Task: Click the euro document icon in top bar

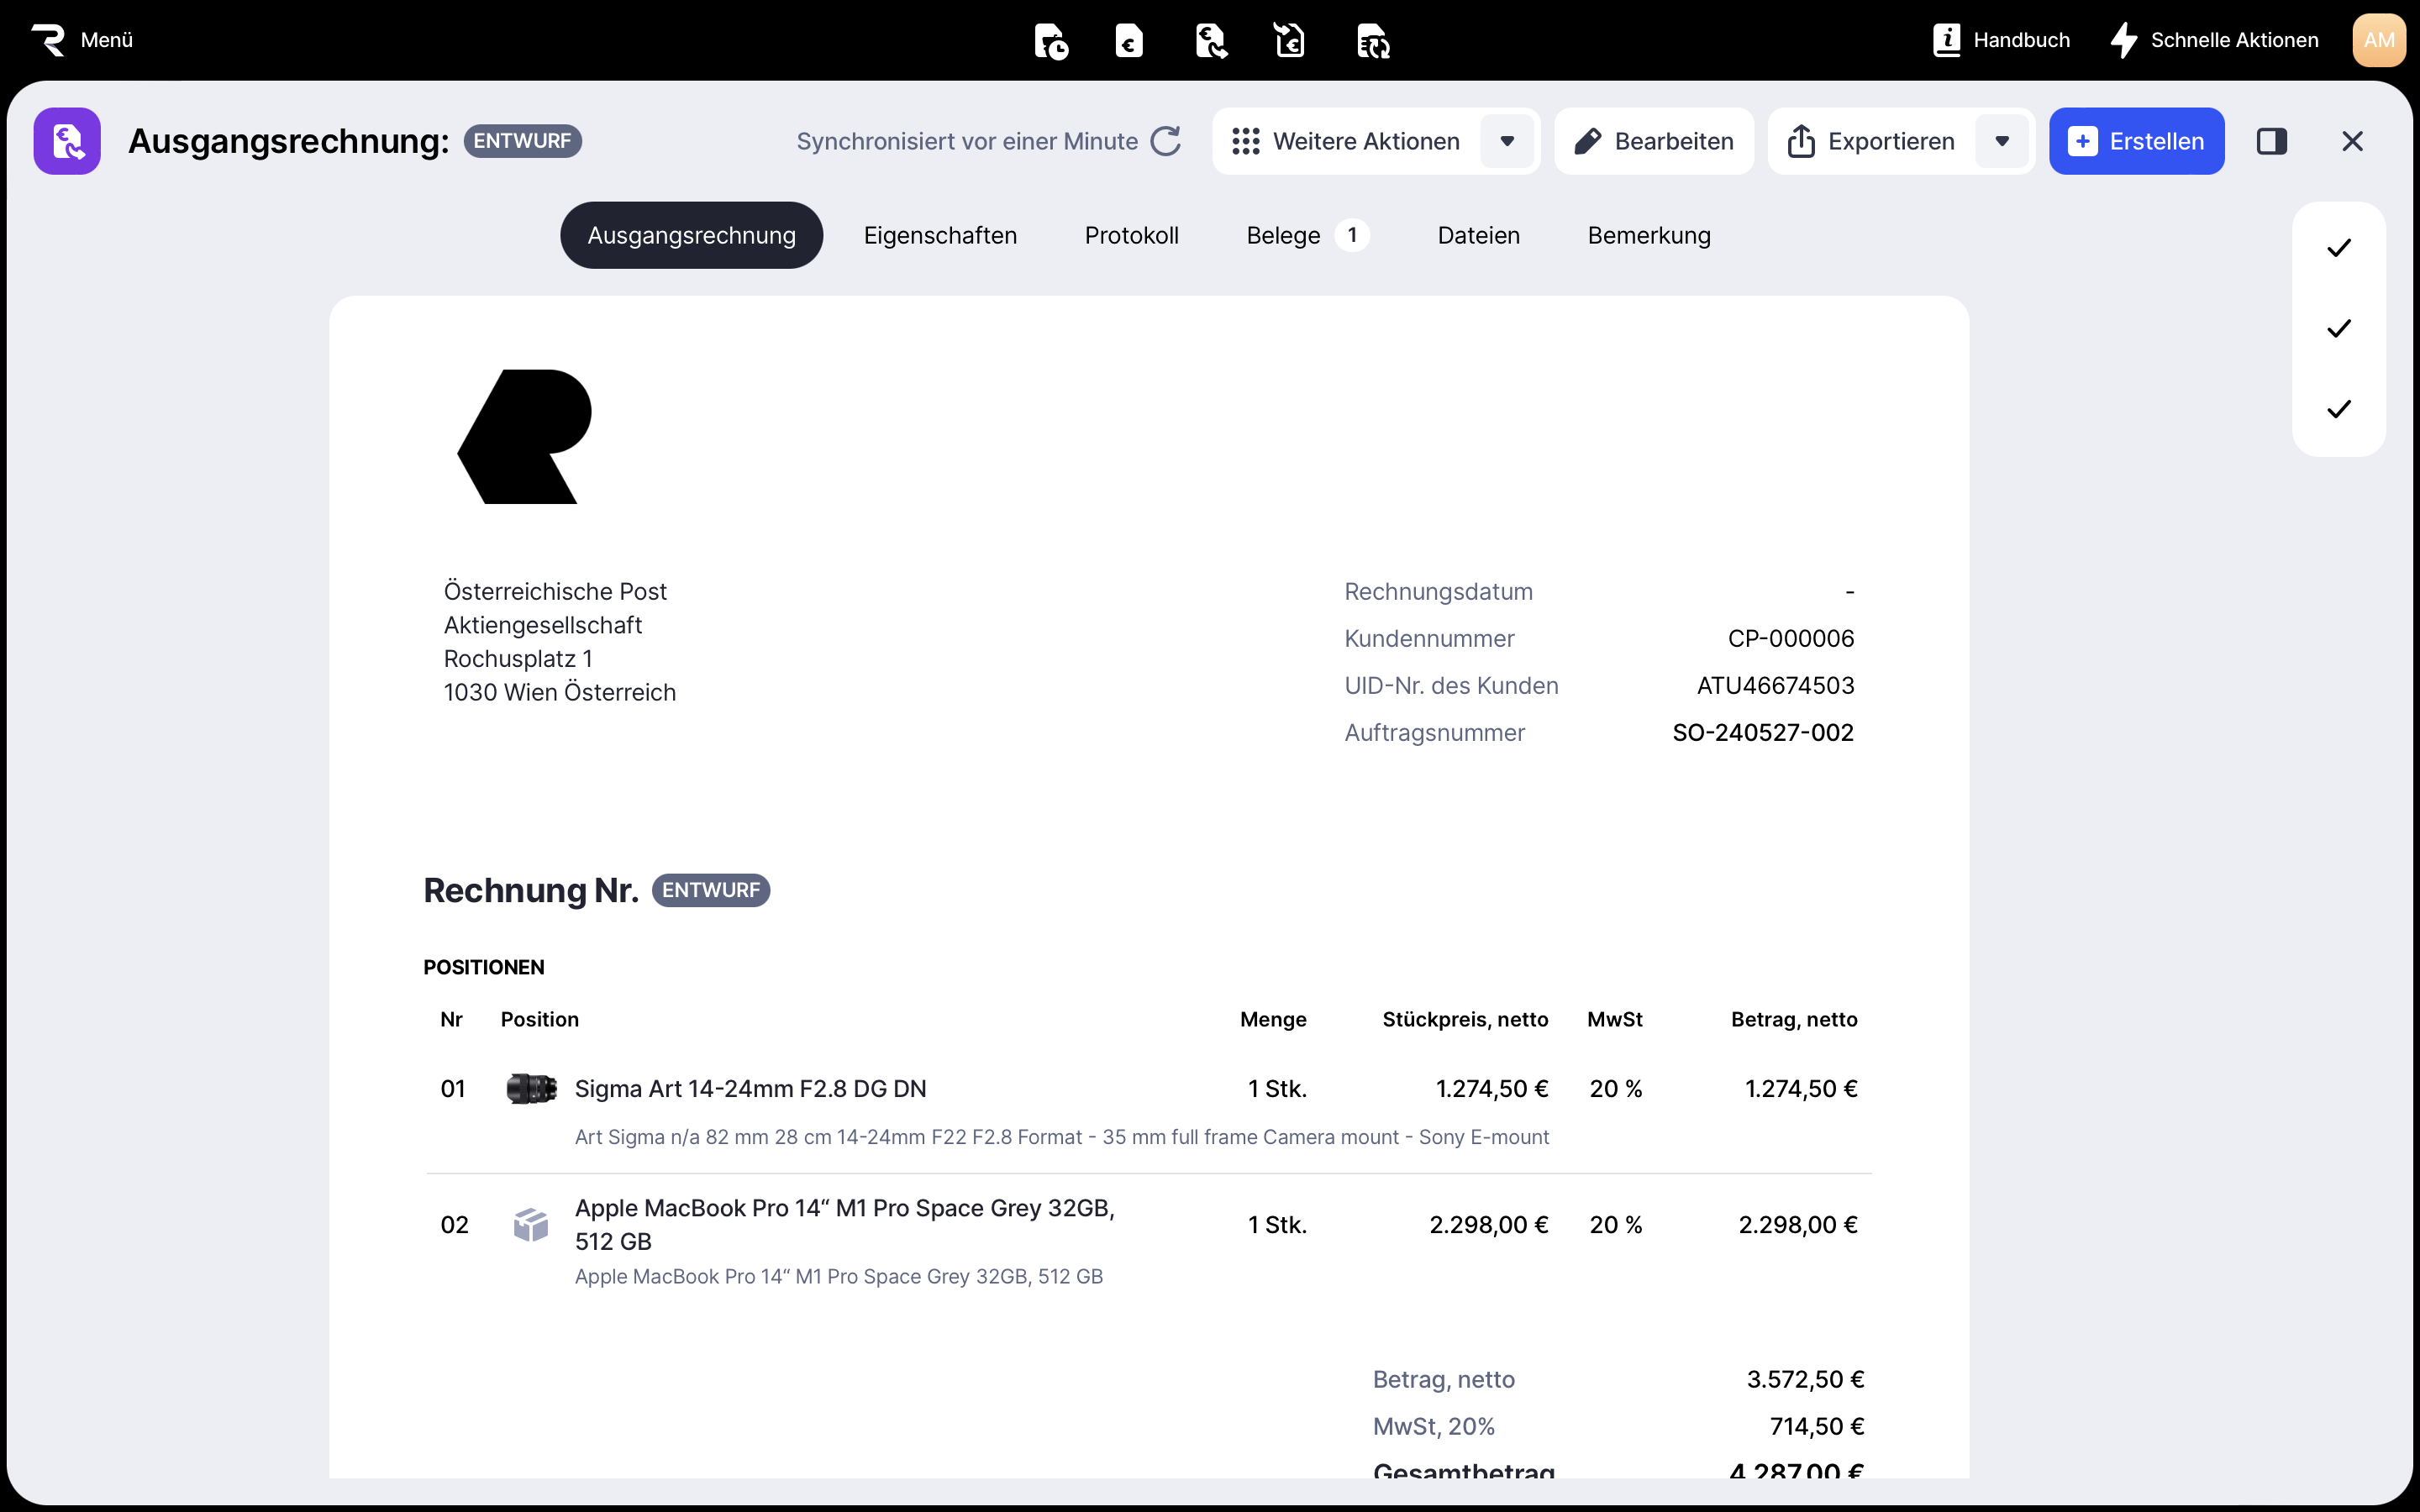Action: [x=1129, y=41]
